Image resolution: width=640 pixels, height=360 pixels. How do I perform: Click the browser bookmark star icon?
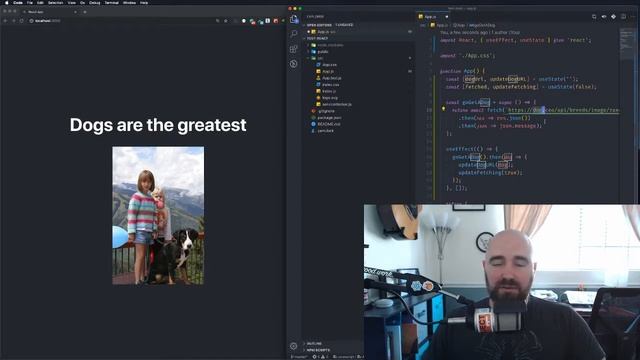coord(226,21)
